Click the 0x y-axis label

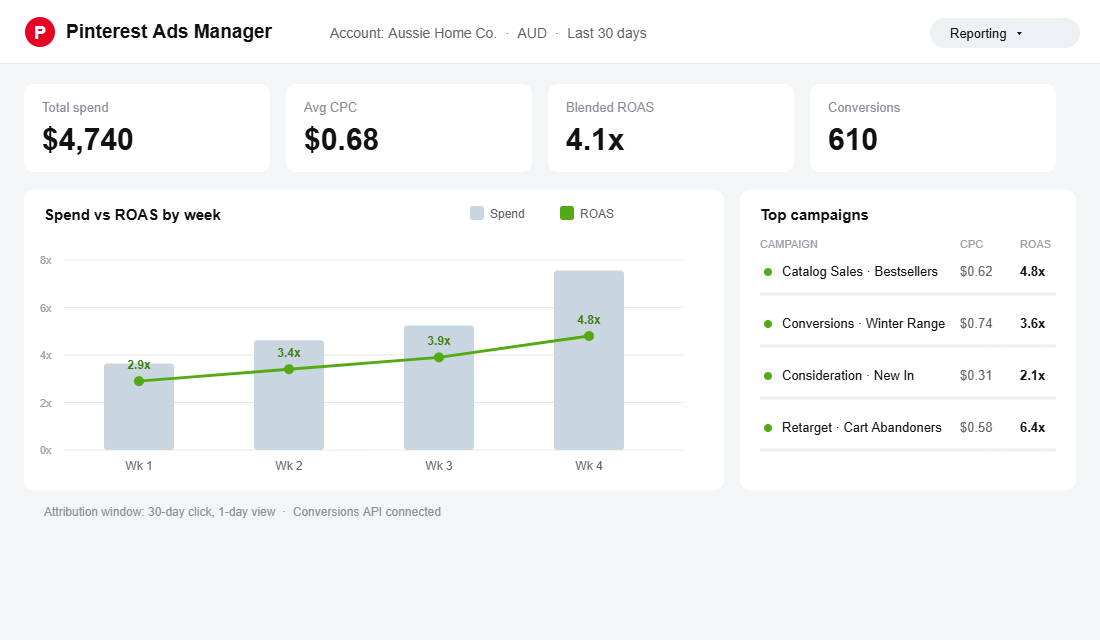click(x=46, y=451)
